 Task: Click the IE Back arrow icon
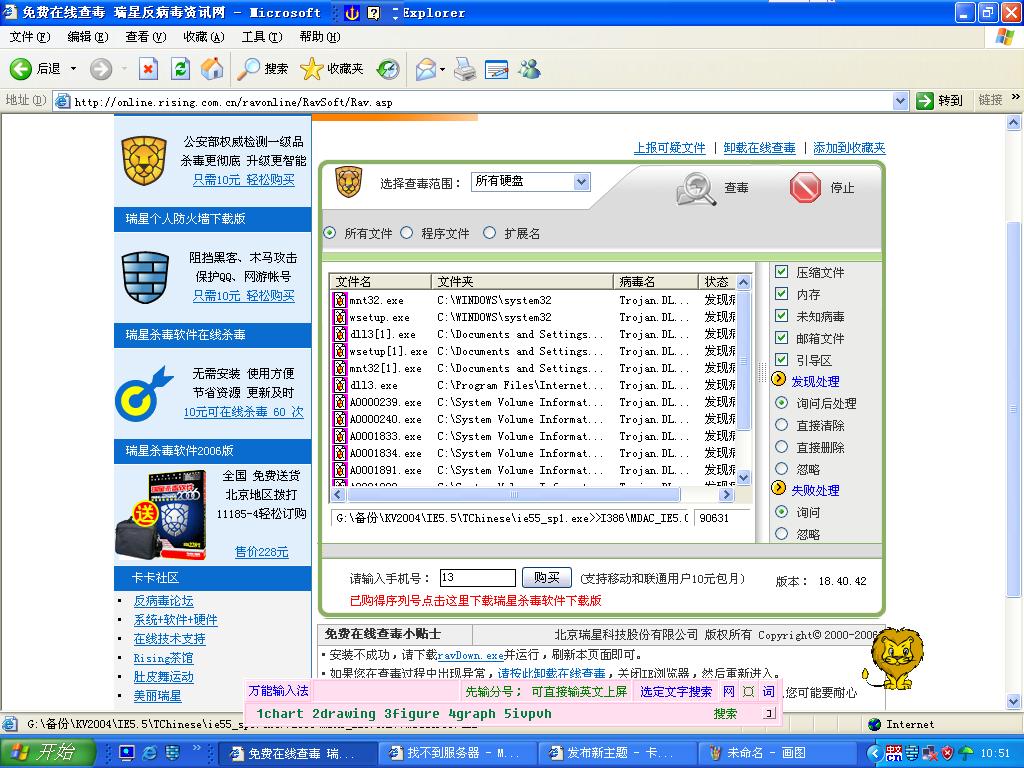[x=20, y=69]
